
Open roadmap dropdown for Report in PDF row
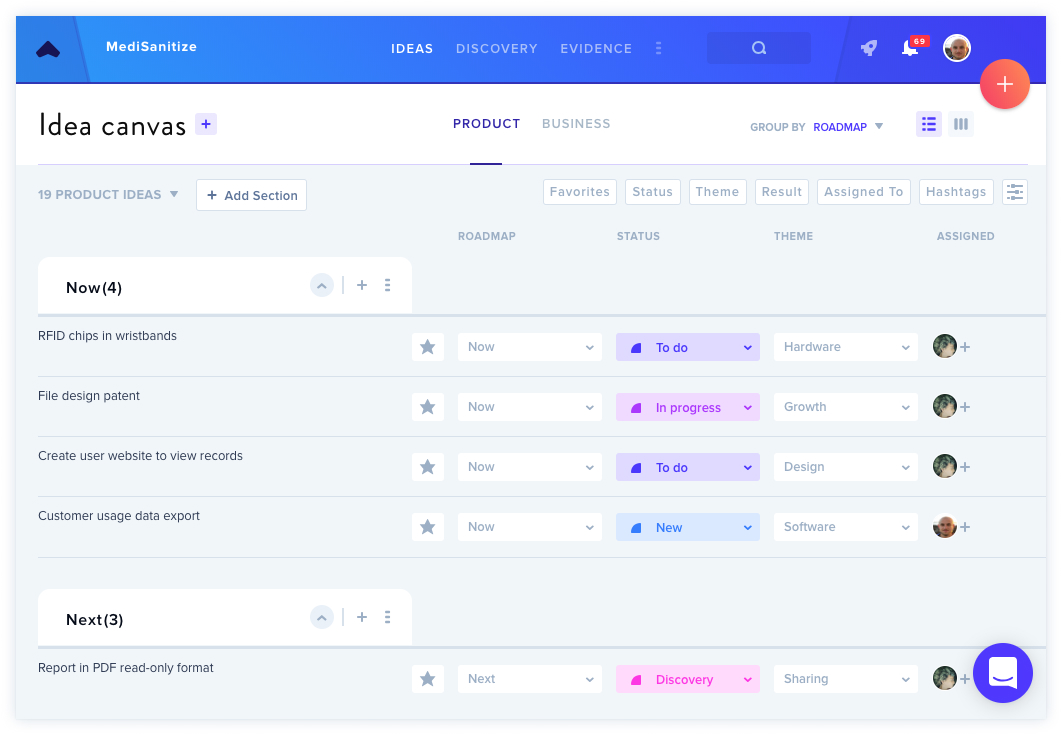click(x=530, y=679)
